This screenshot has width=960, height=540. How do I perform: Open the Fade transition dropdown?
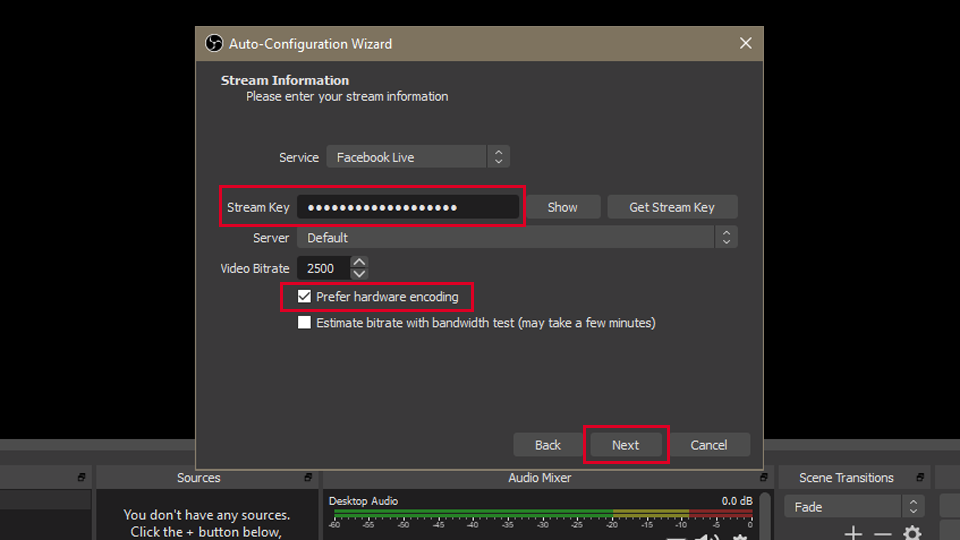[x=853, y=506]
